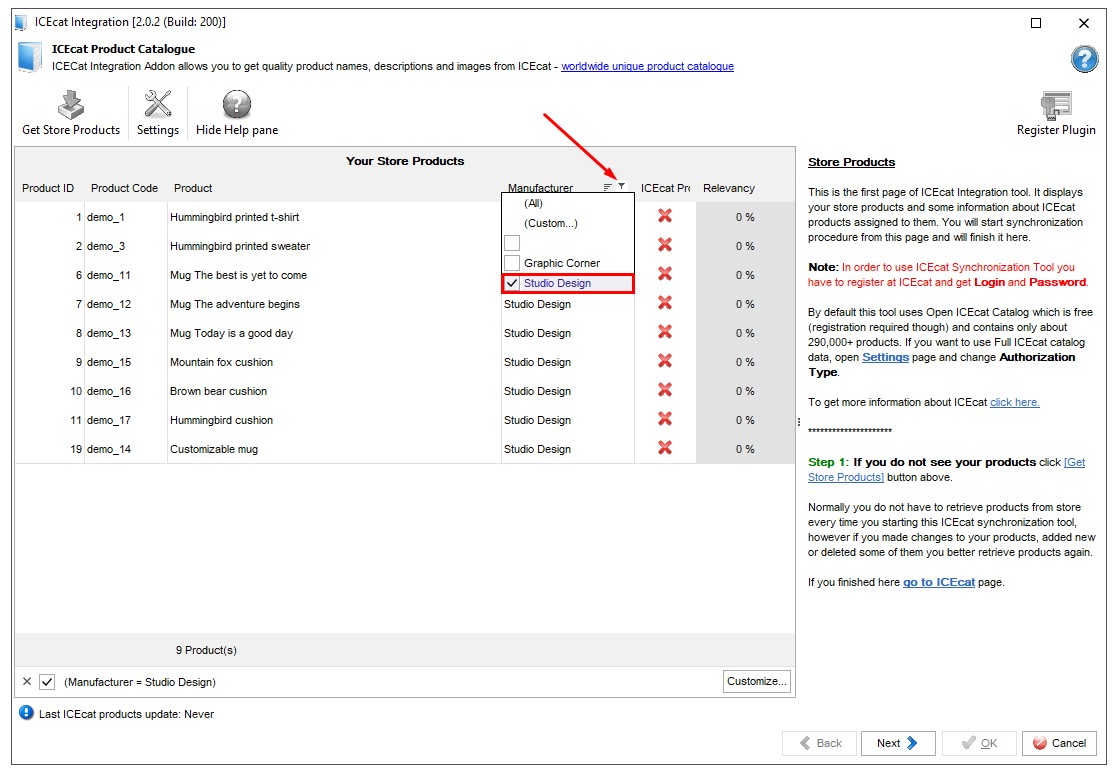Screen dimensions: 1116x774
Task: Click the go to ICEcat link
Action: tap(939, 582)
